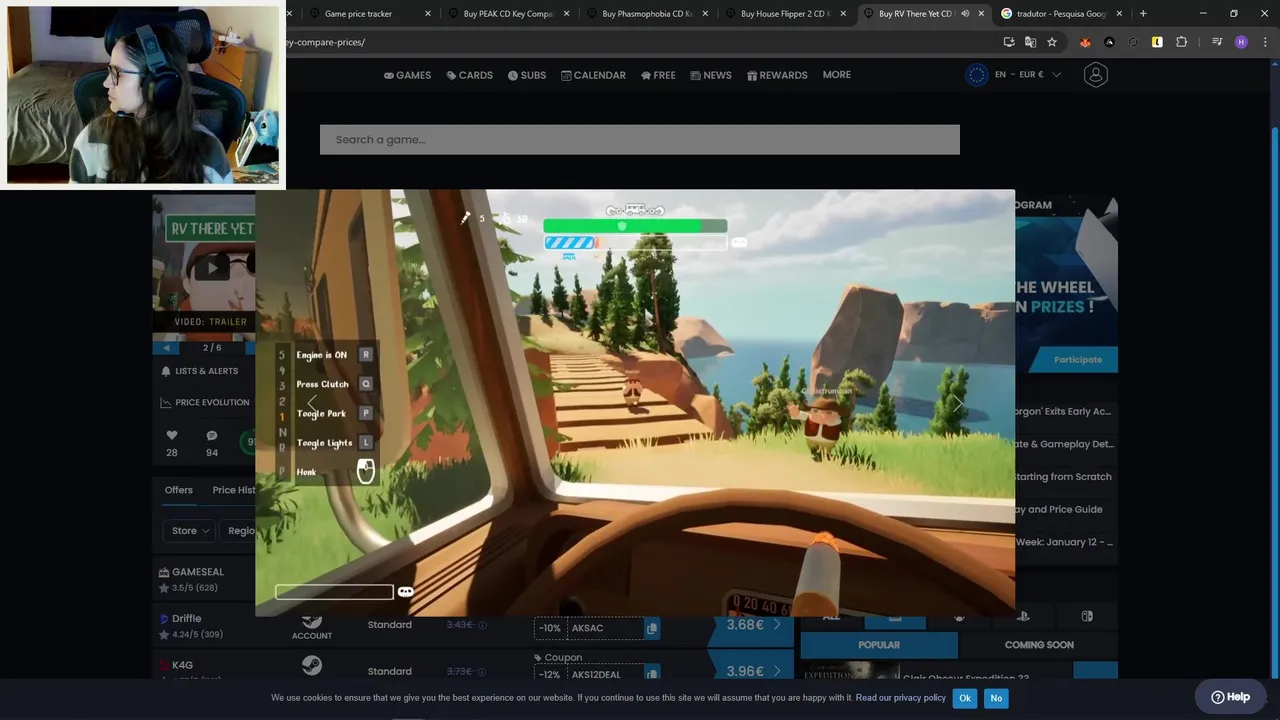Click the install app icon in address bar
This screenshot has height=720, width=1280.
(1009, 42)
